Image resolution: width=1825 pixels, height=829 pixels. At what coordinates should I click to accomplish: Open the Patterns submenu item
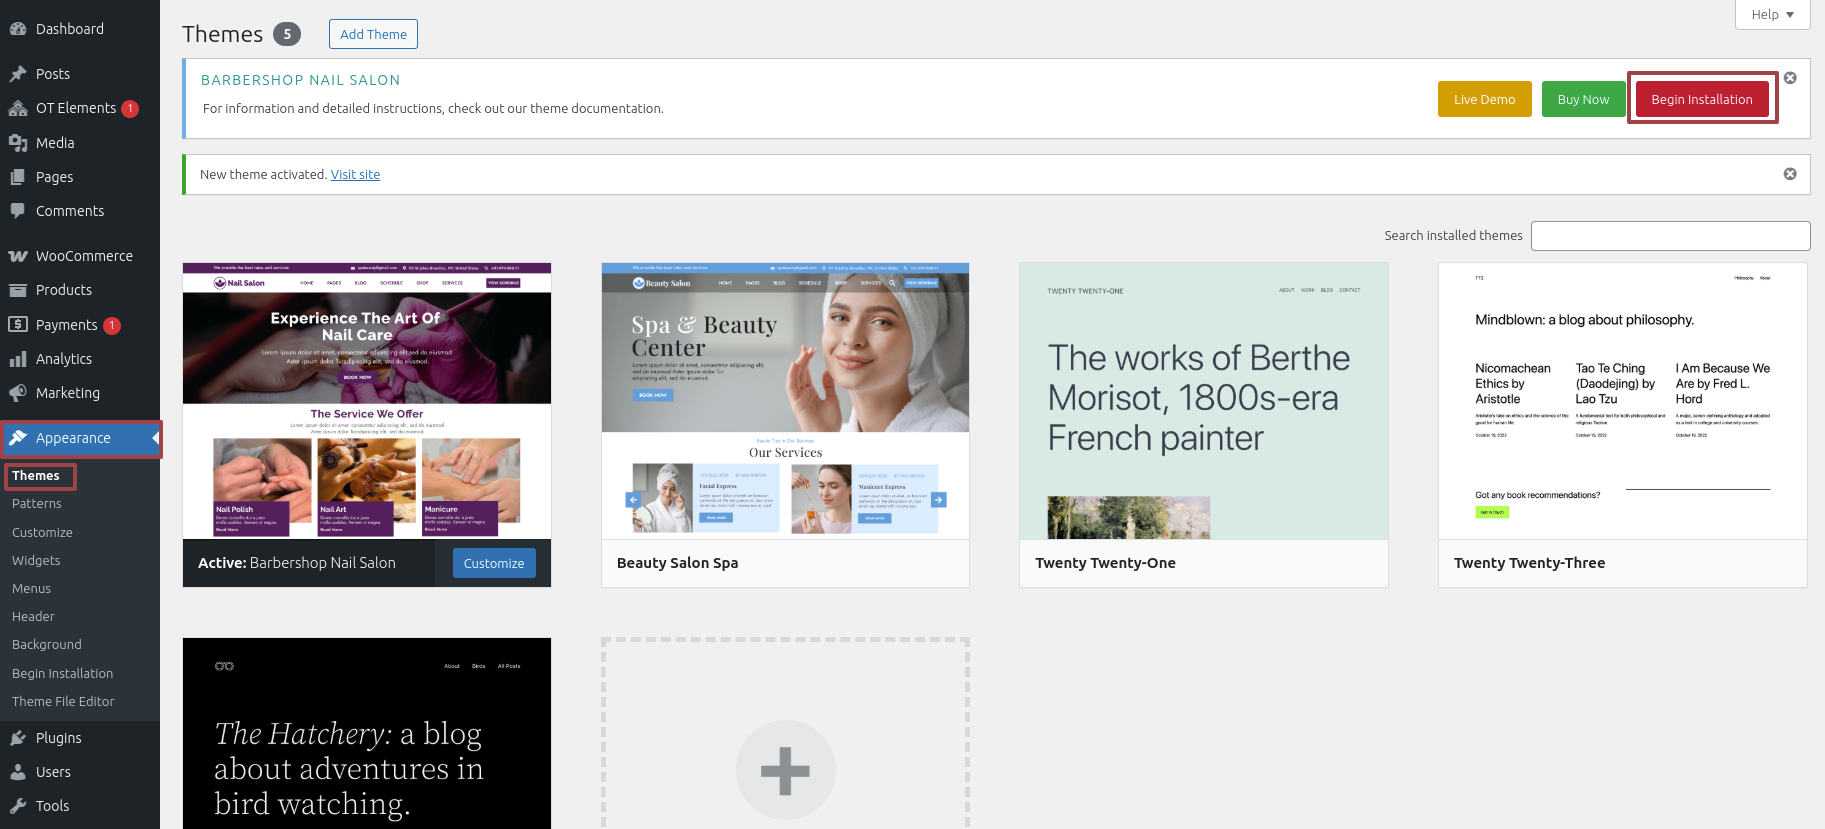37,504
